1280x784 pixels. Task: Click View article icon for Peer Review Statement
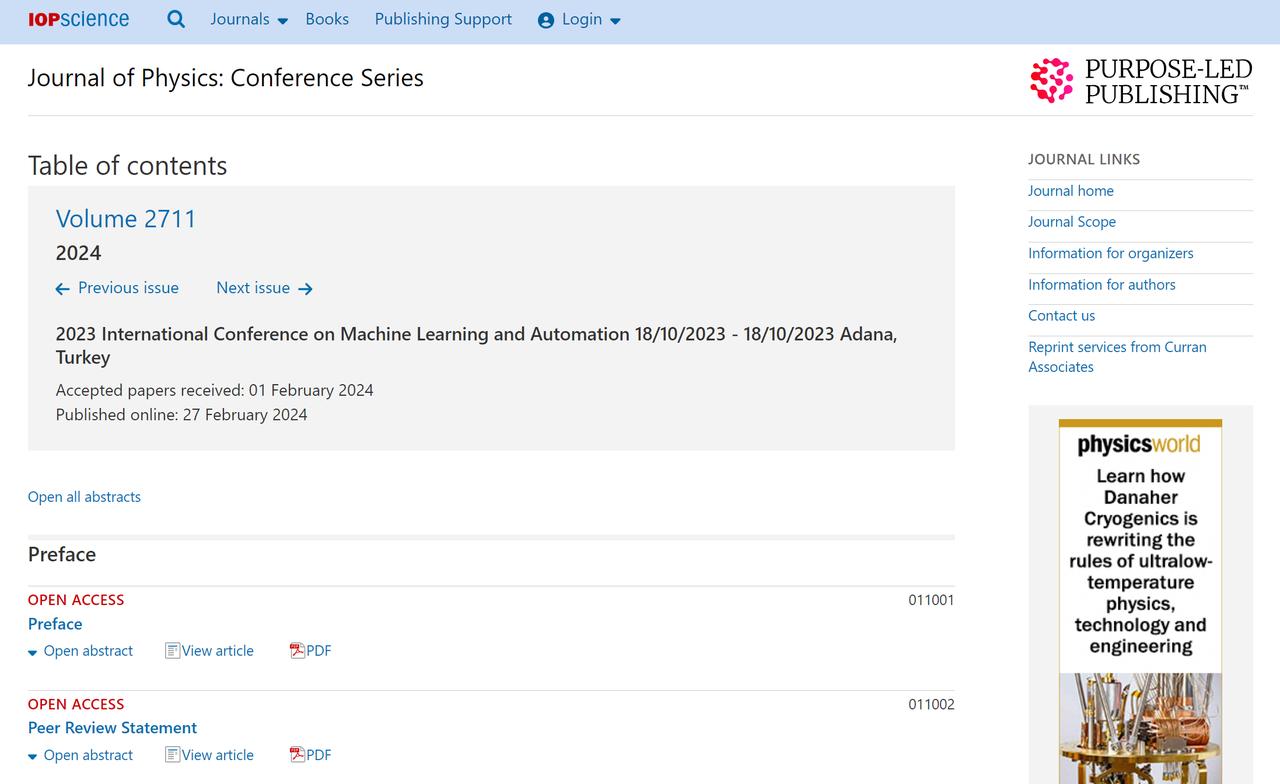pos(172,754)
